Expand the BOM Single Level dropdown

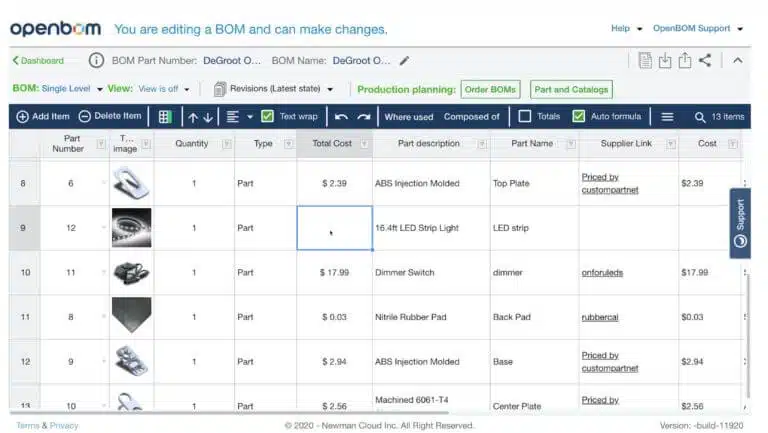coord(100,89)
